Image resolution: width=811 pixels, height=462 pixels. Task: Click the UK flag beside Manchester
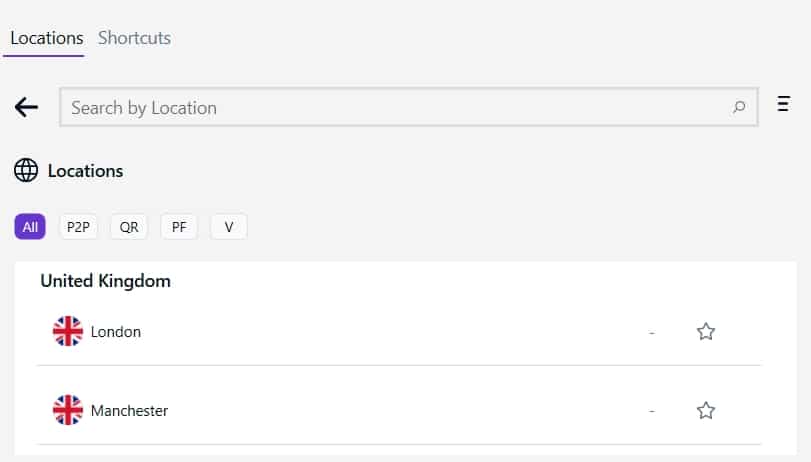click(x=68, y=410)
